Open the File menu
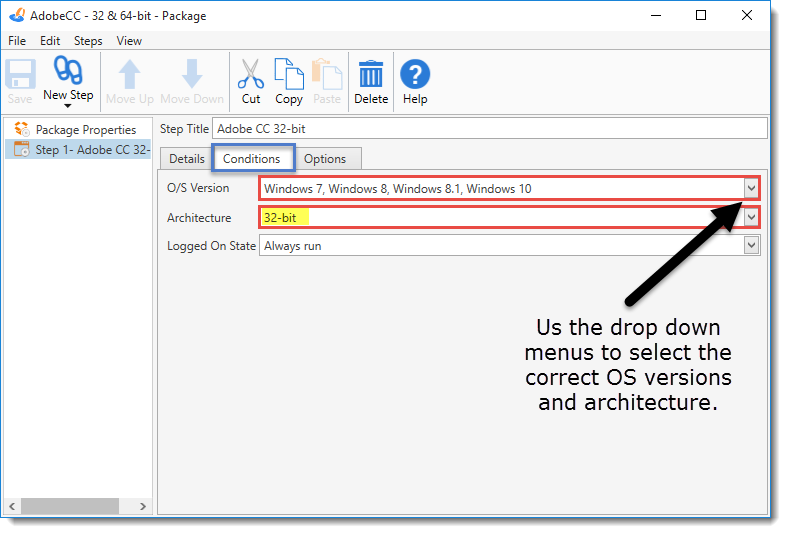Image resolution: width=786 pixels, height=533 pixels. click(17, 41)
